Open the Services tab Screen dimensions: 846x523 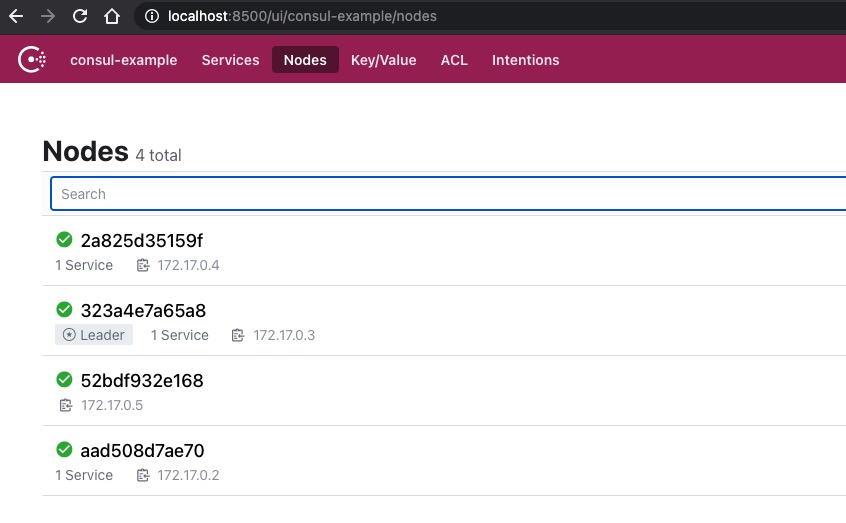pyautogui.click(x=230, y=60)
